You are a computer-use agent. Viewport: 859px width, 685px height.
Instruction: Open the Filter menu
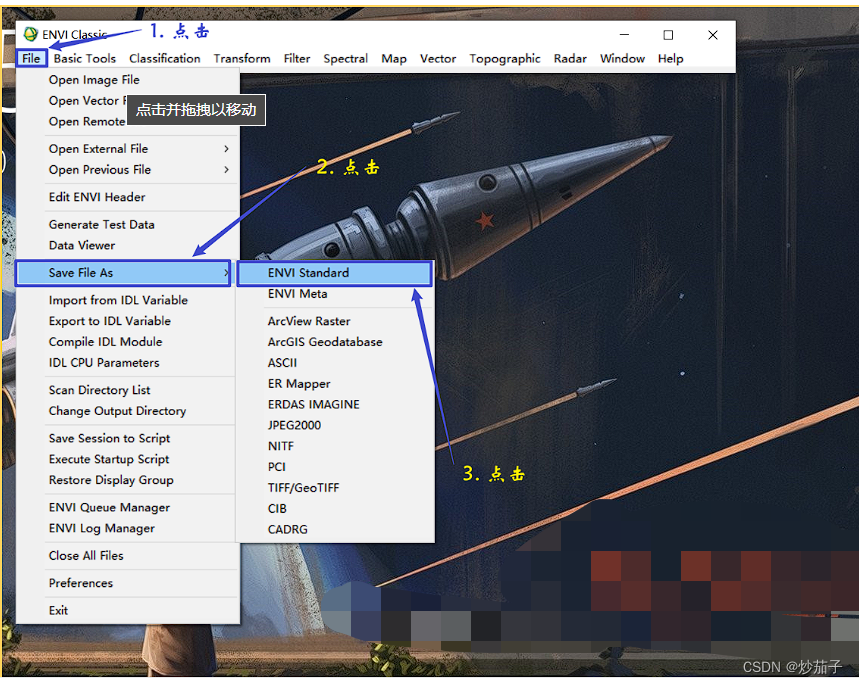297,59
